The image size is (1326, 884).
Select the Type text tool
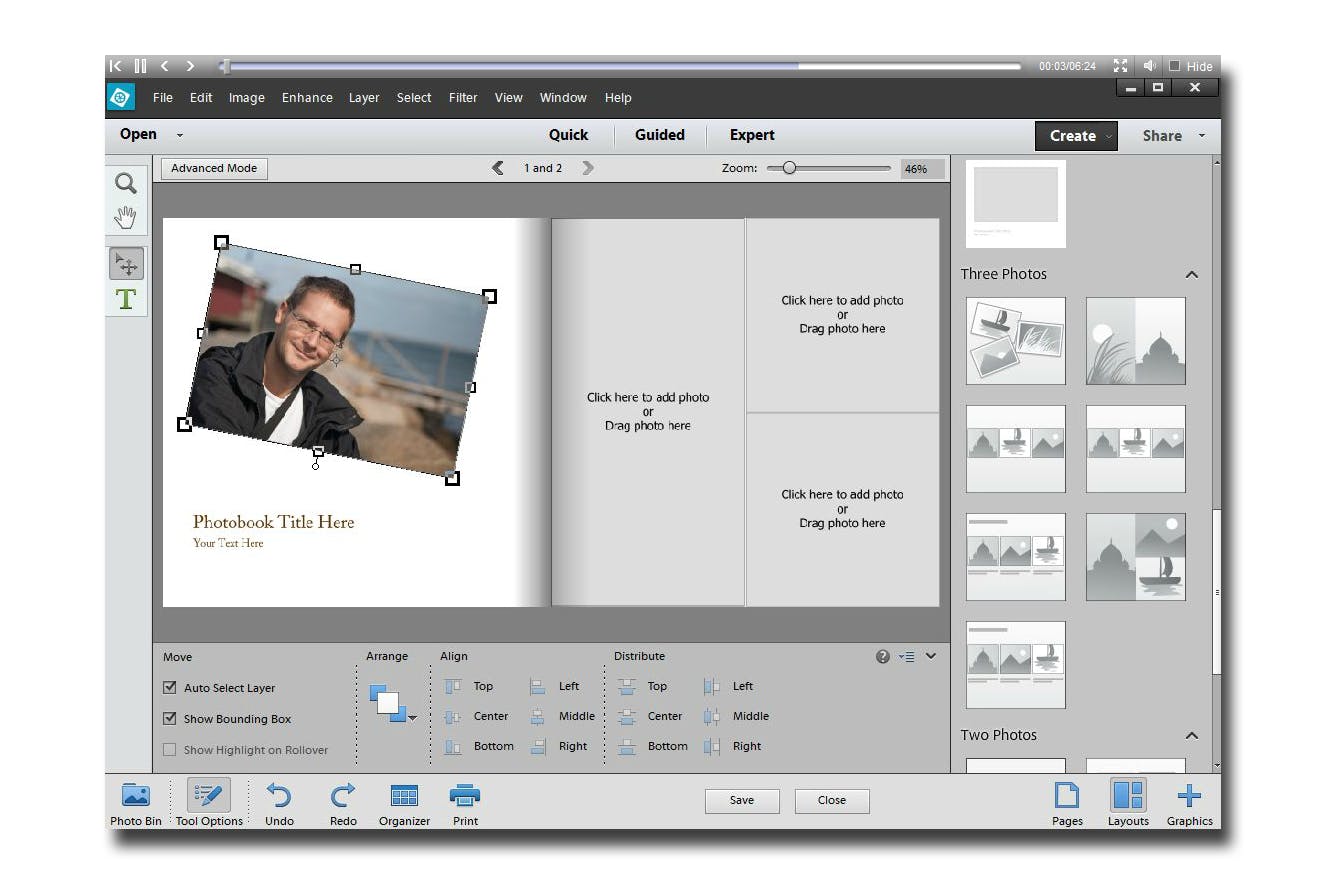tap(126, 299)
